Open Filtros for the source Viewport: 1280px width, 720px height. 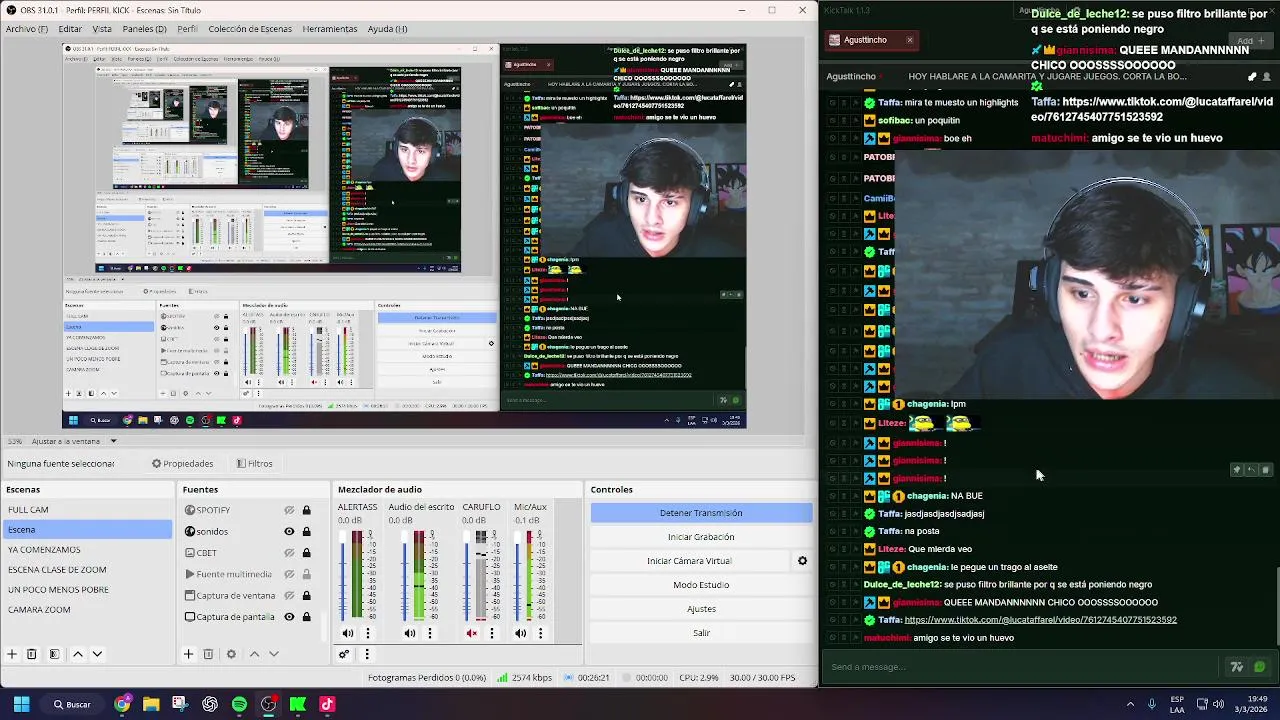[255, 464]
